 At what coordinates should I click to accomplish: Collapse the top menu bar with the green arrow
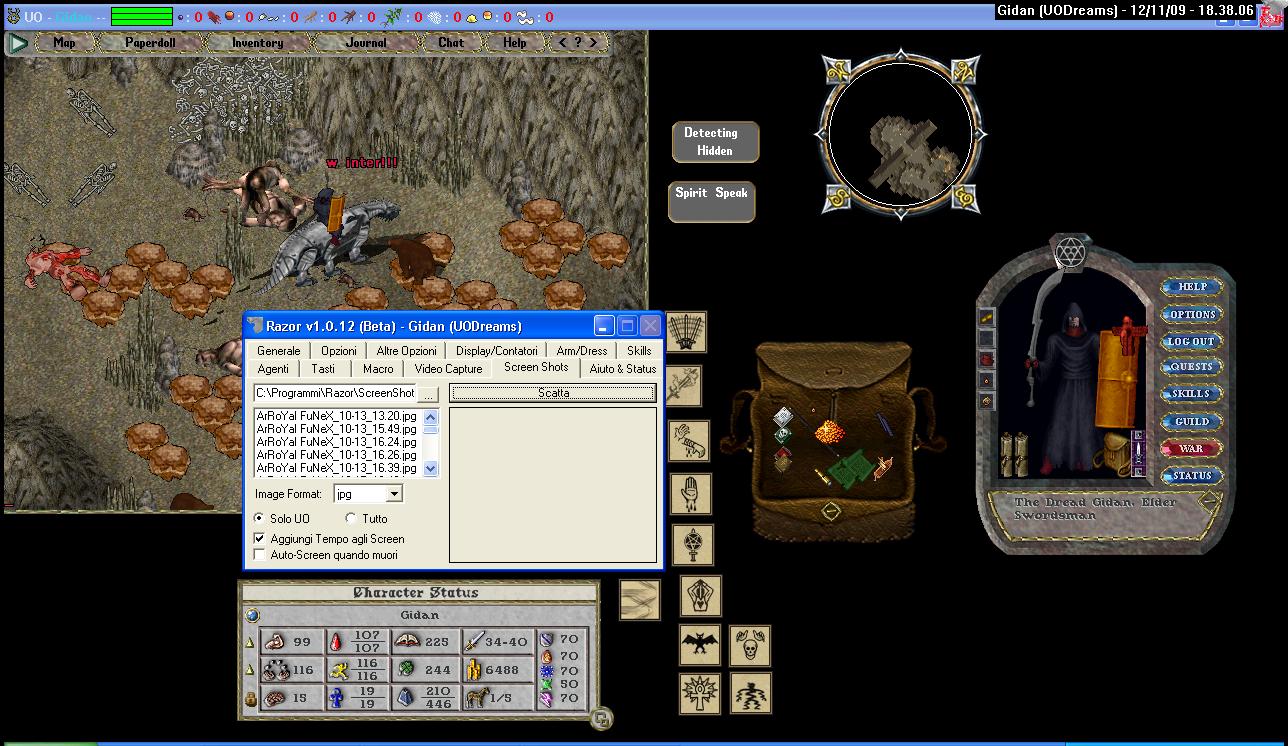pyautogui.click(x=17, y=43)
